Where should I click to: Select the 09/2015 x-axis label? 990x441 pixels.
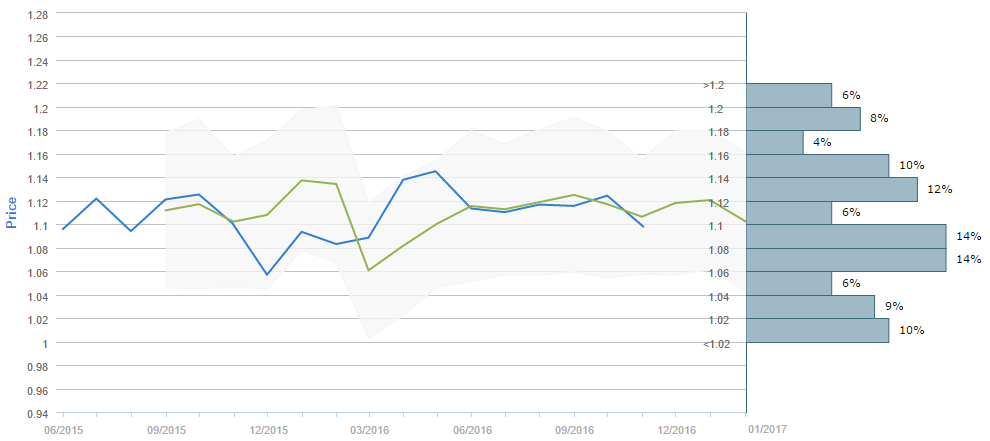pos(166,429)
